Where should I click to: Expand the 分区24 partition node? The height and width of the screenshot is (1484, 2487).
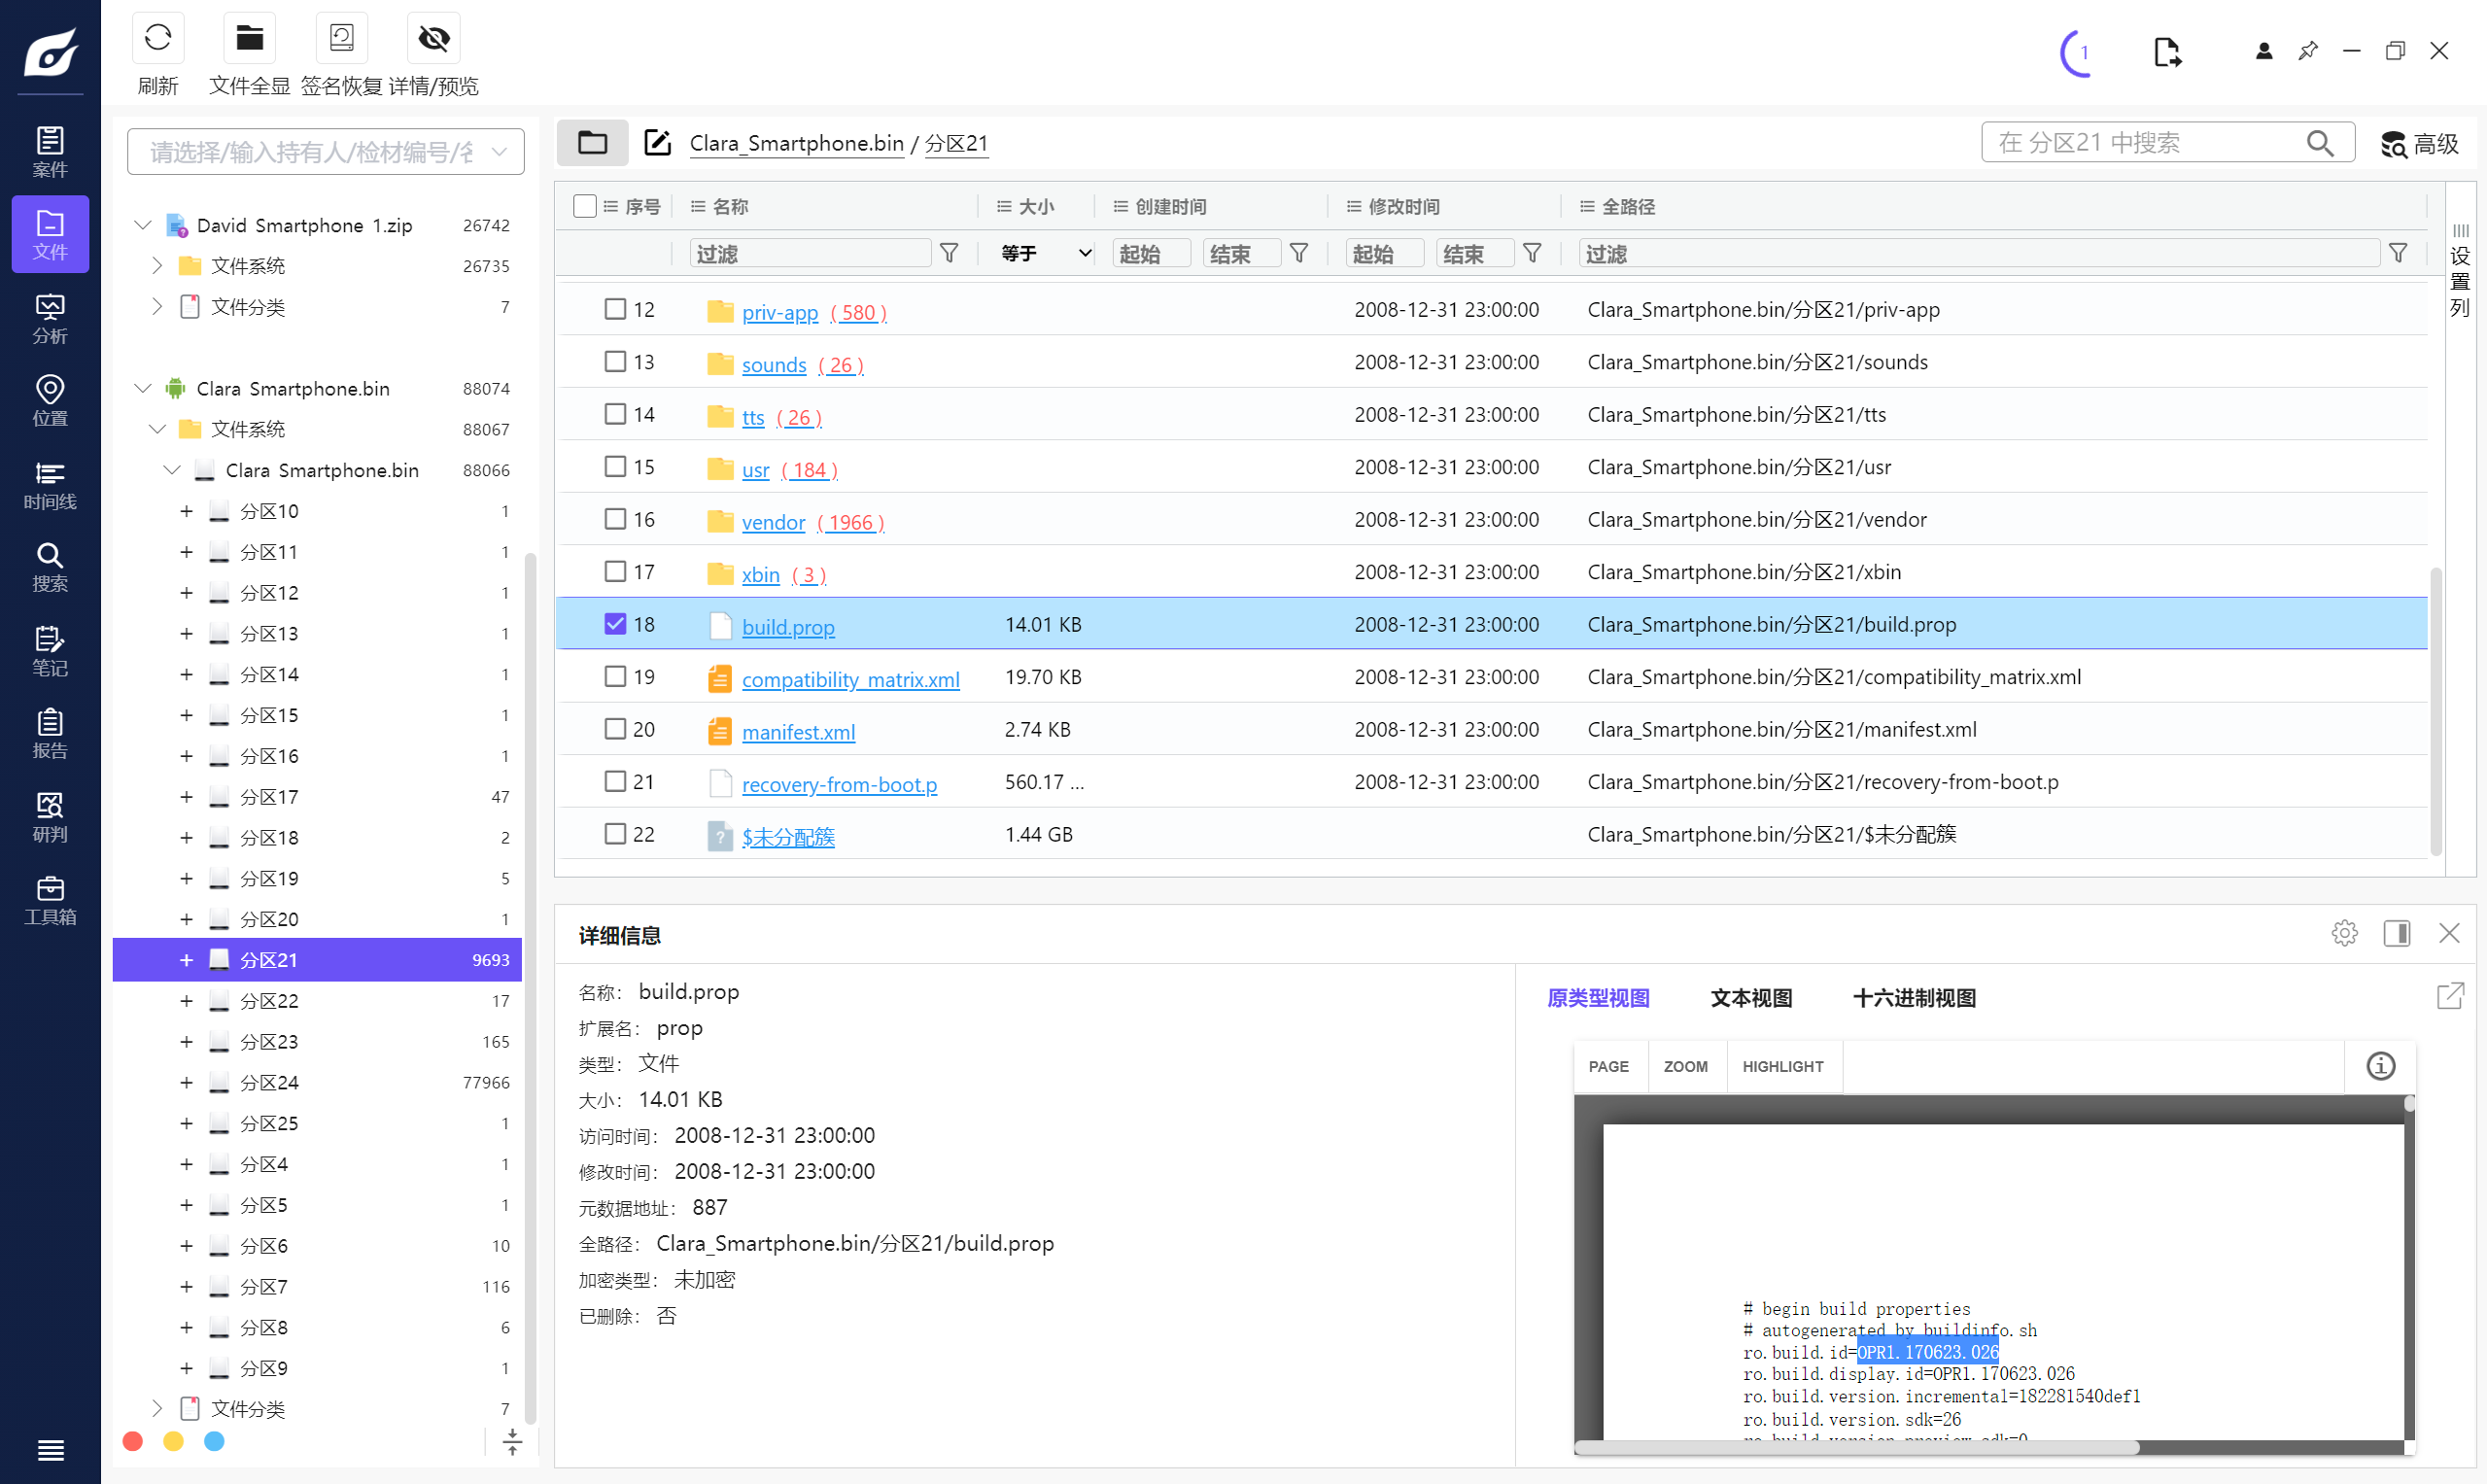186,1082
